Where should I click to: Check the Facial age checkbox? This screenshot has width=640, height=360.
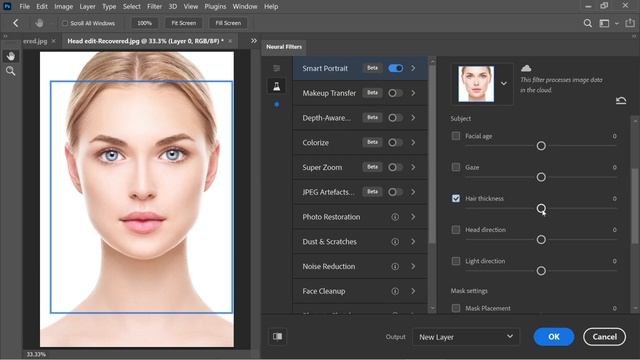point(456,136)
